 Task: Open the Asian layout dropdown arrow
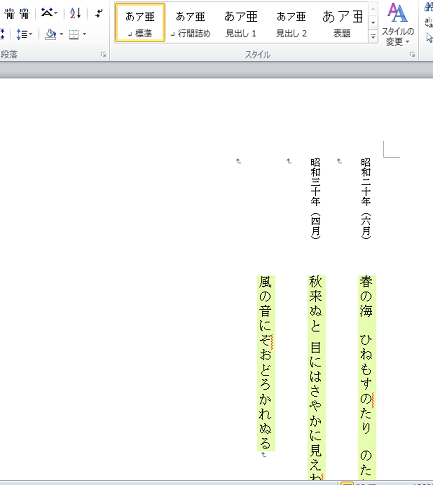pos(56,13)
